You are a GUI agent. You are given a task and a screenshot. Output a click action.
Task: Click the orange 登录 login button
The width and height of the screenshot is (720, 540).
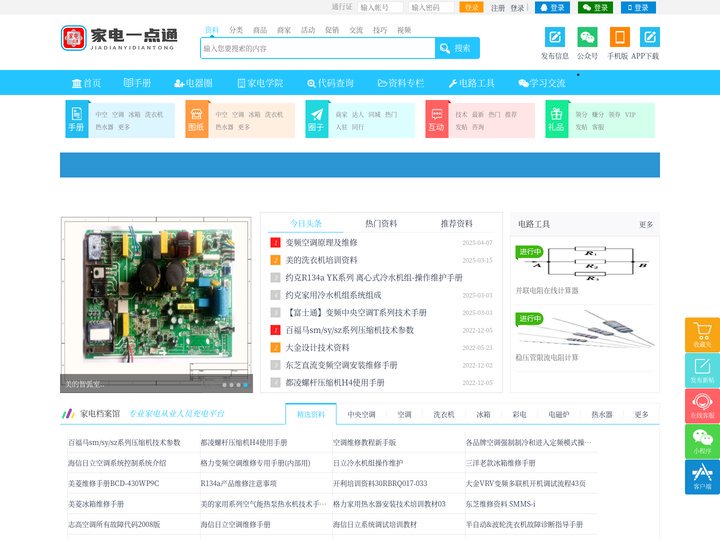point(472,7)
